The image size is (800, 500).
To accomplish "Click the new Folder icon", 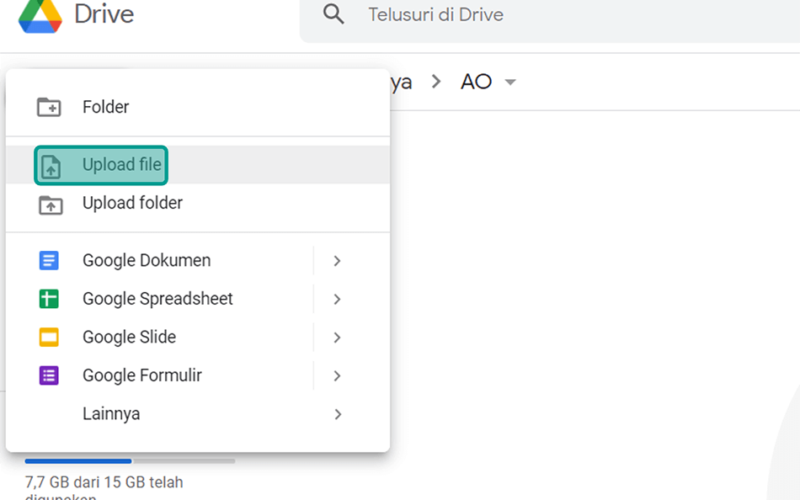I will (x=49, y=107).
